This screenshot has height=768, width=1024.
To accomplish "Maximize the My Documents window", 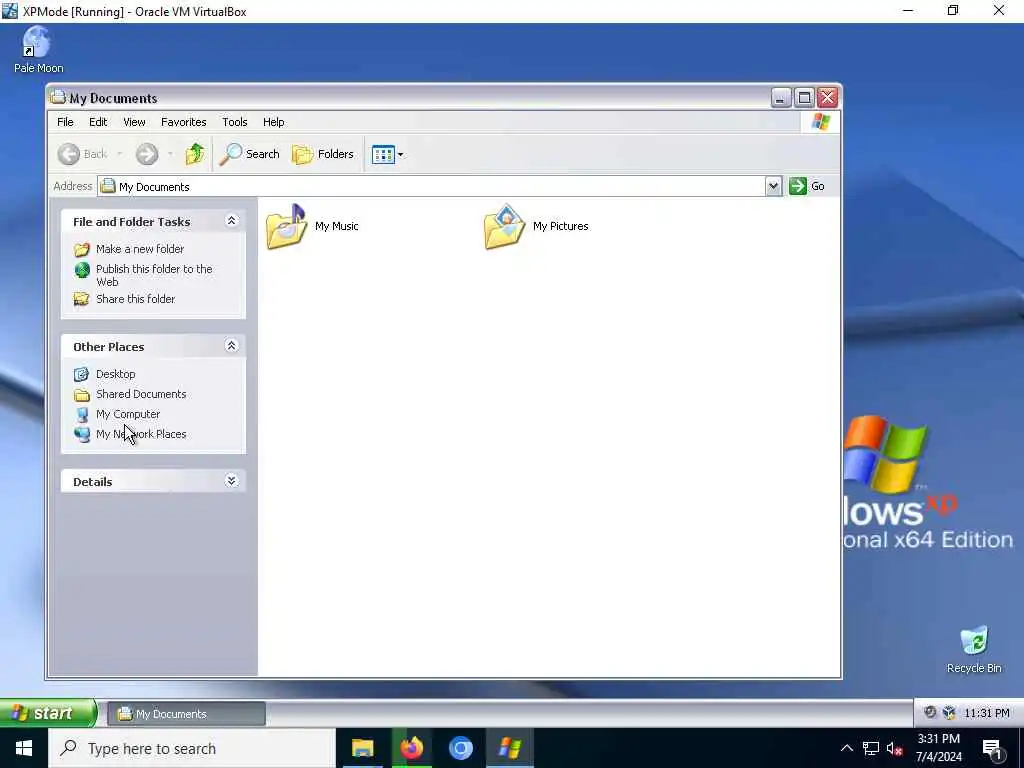I will pyautogui.click(x=804, y=98).
